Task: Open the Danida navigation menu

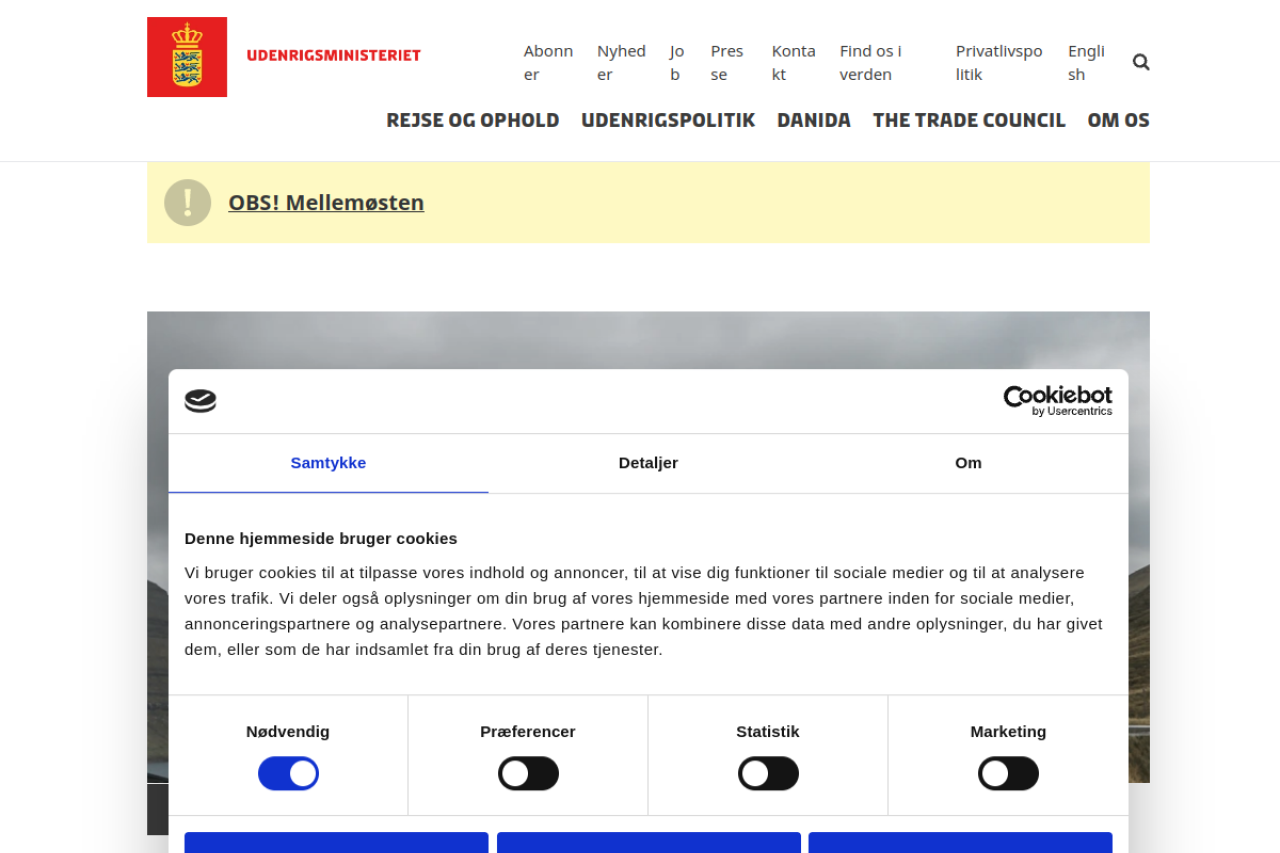Action: click(x=814, y=120)
